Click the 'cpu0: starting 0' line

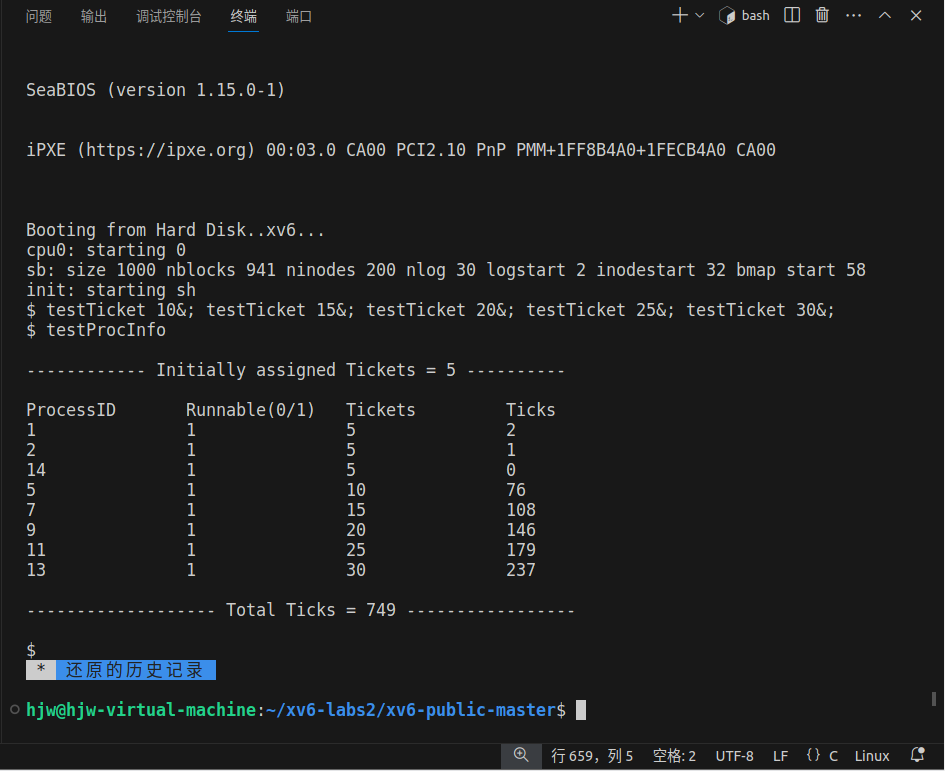[x=106, y=250]
